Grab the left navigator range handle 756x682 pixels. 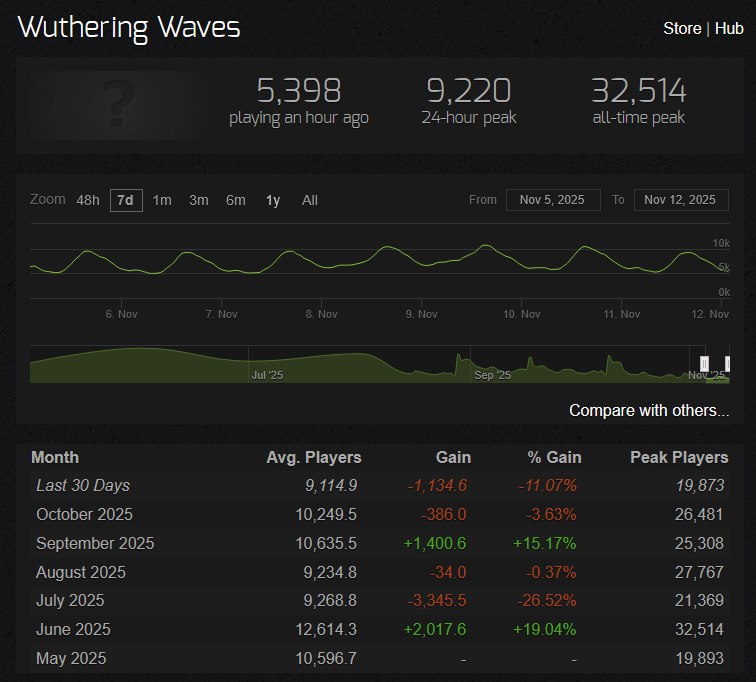click(x=704, y=364)
